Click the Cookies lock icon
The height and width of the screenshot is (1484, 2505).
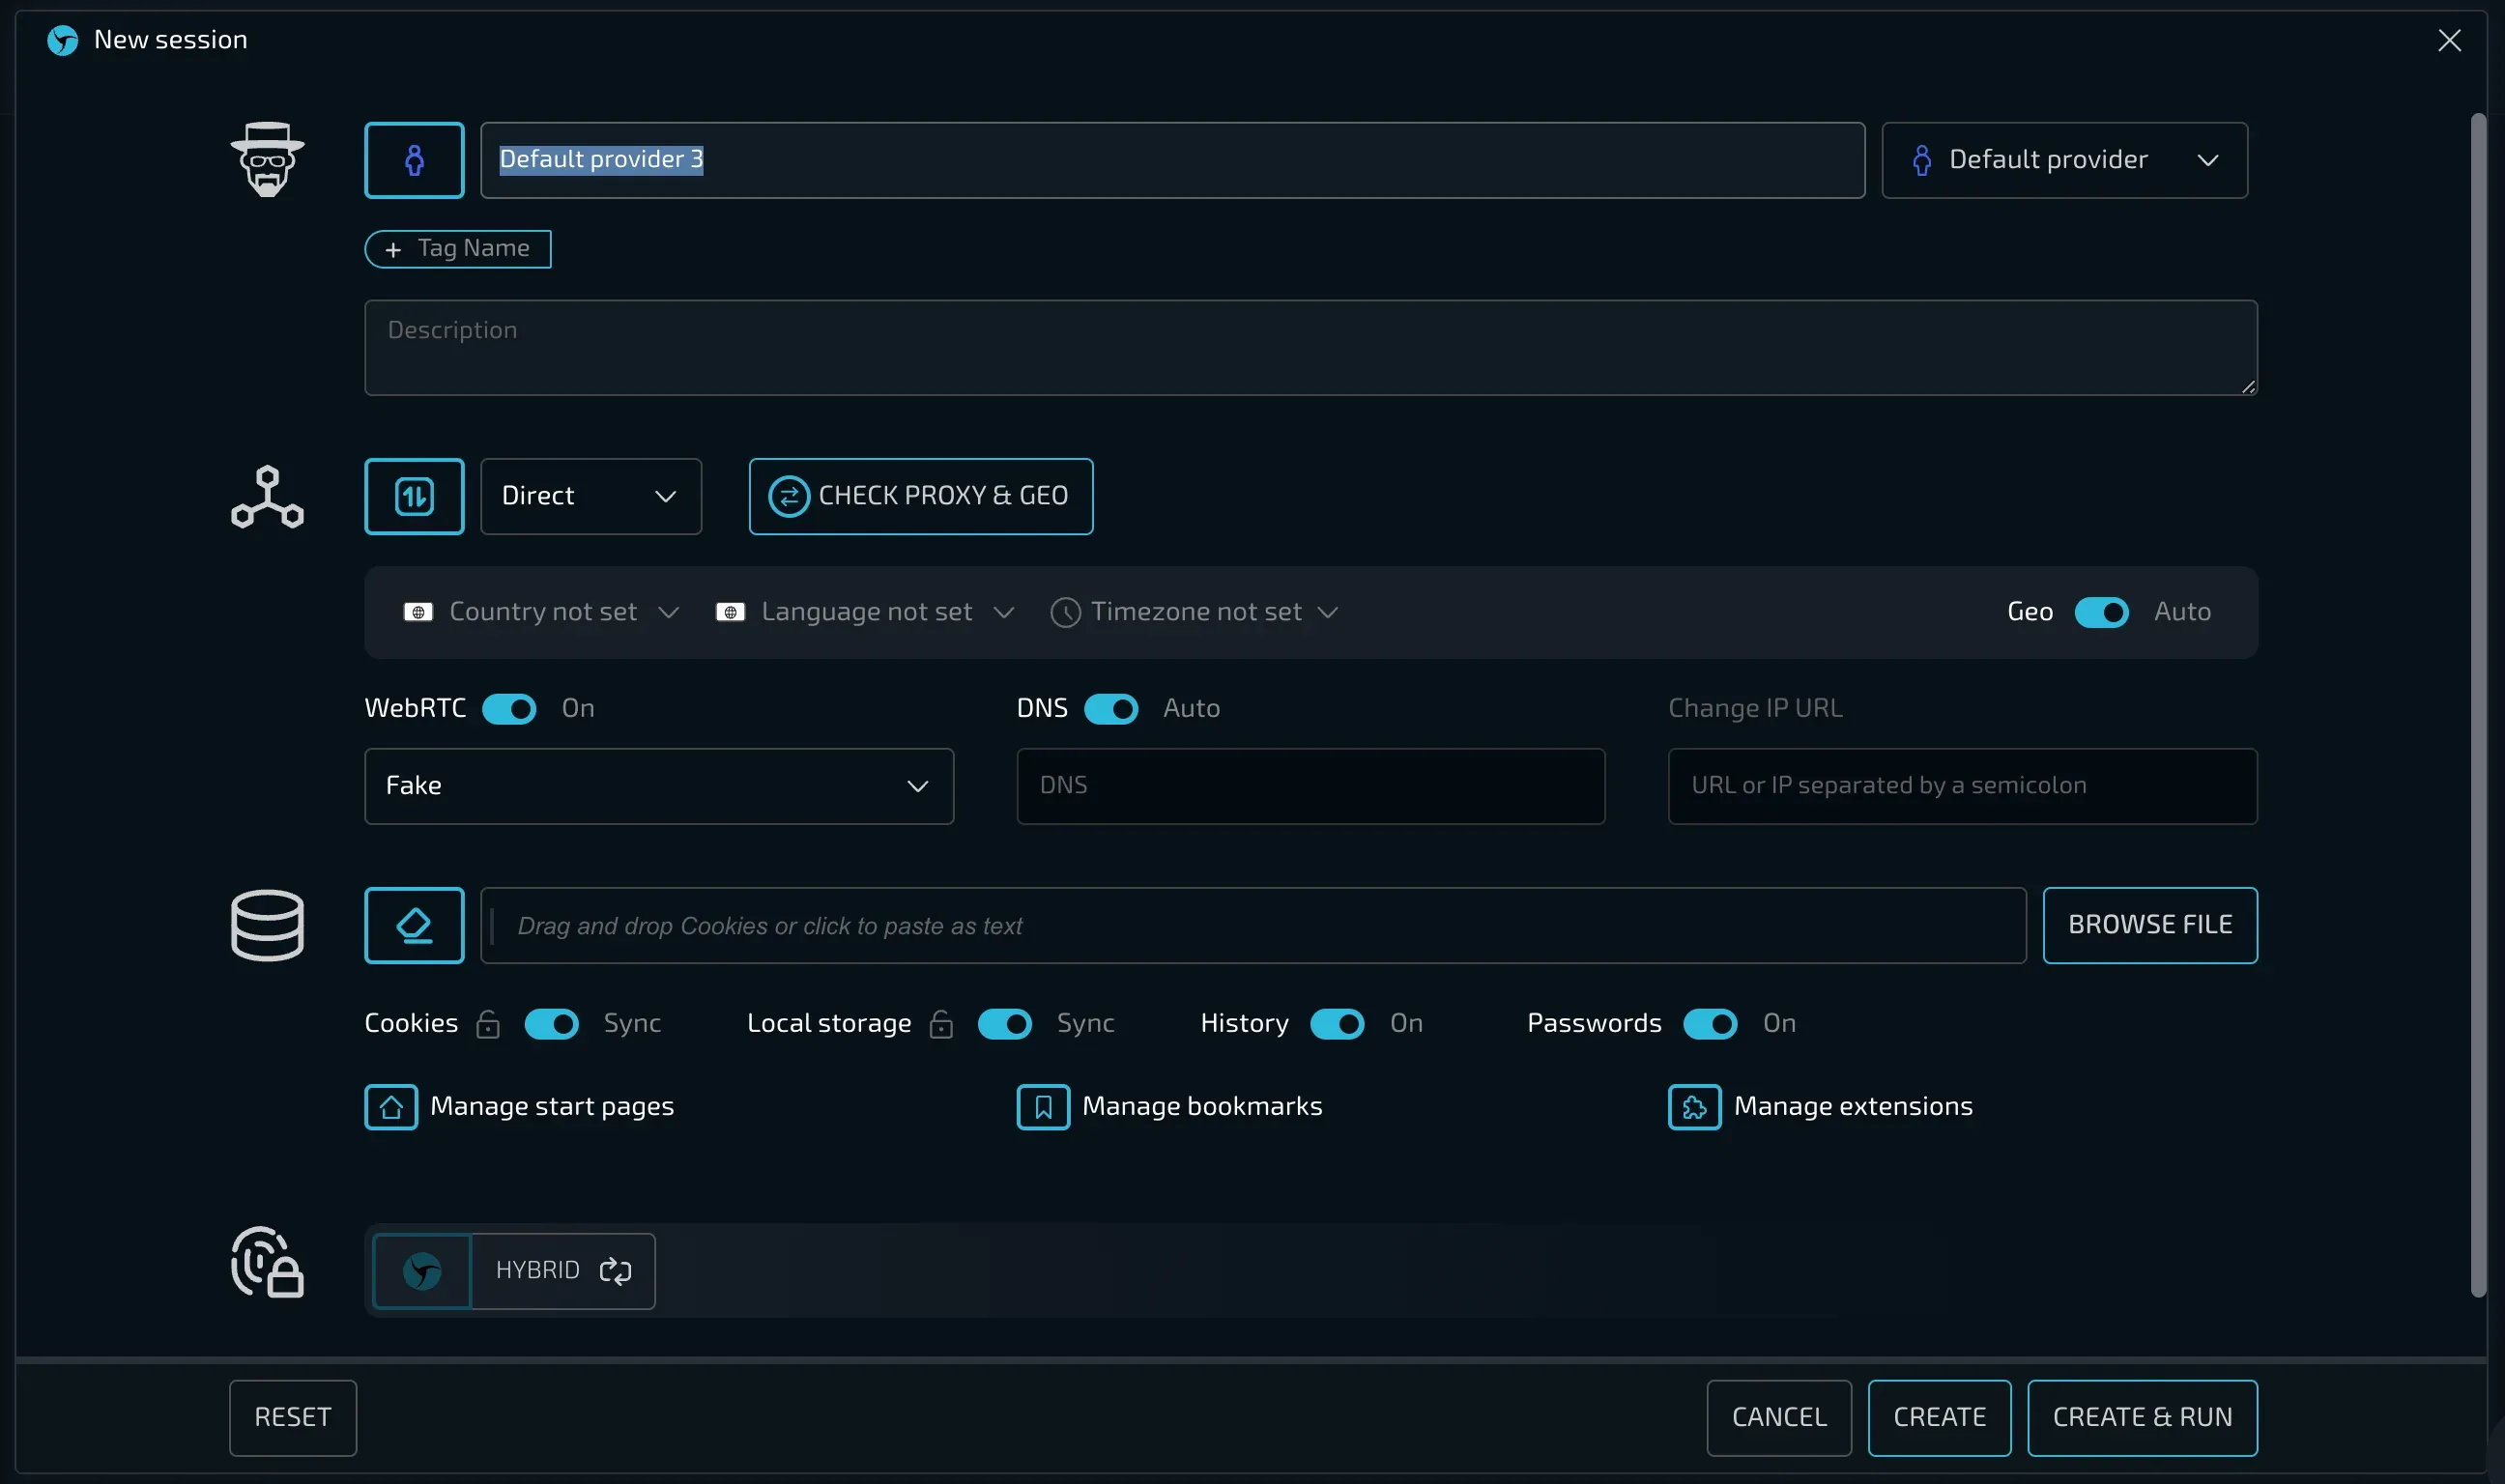(488, 1024)
